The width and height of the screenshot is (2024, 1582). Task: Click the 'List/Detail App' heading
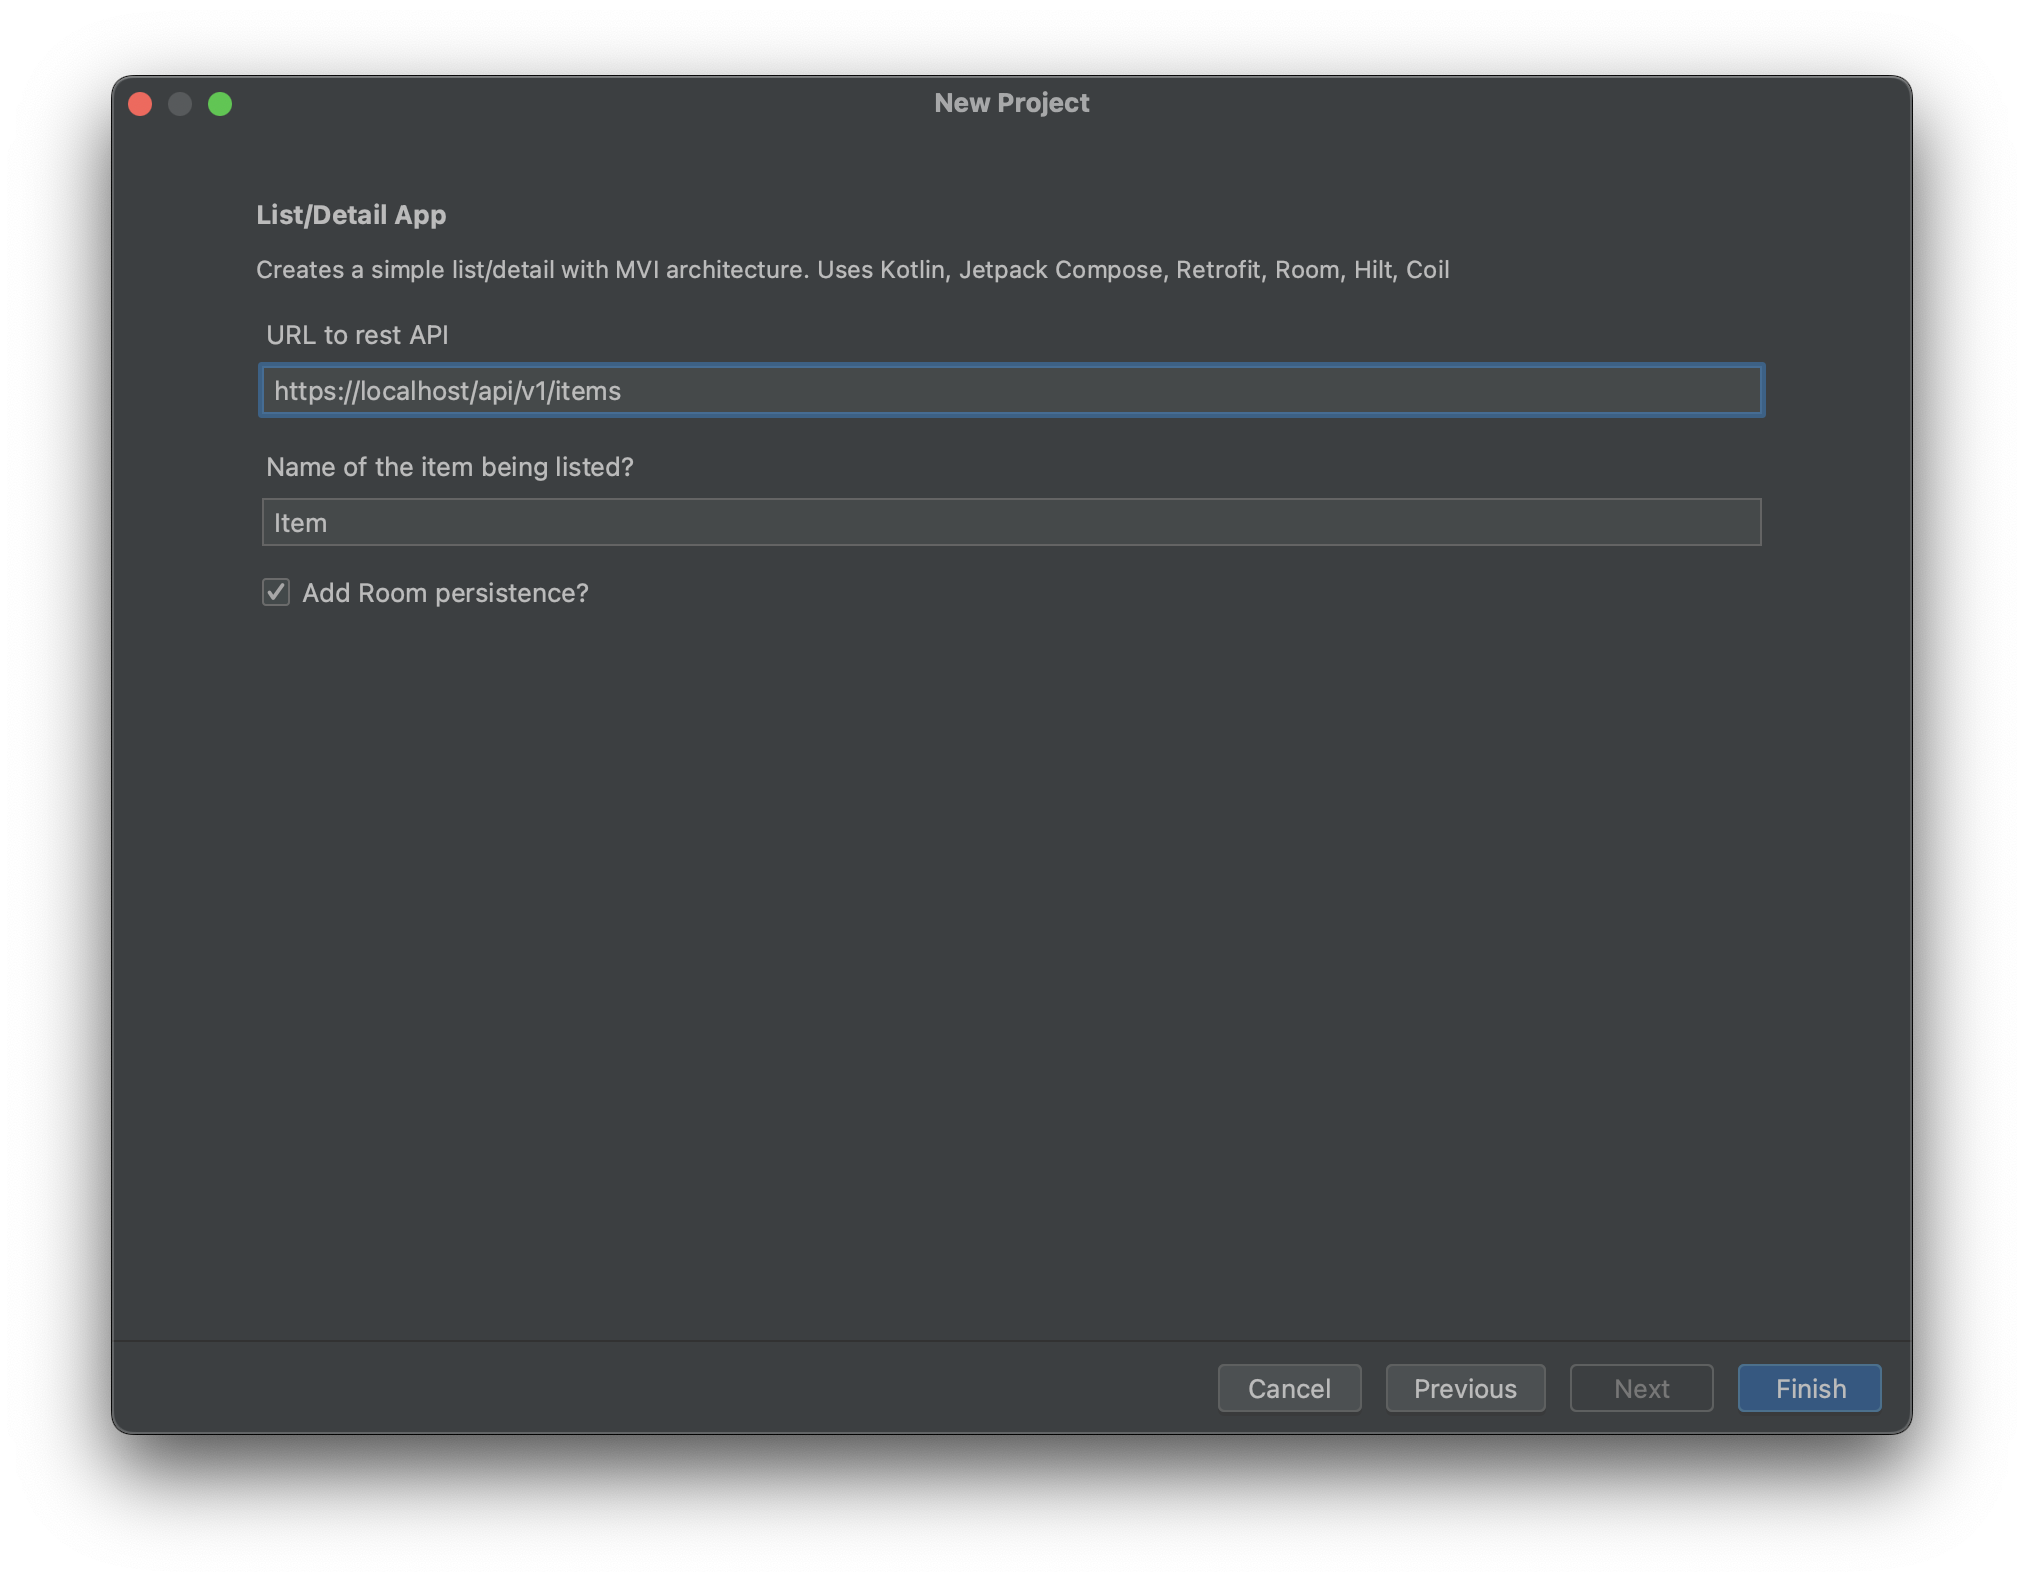(x=351, y=215)
